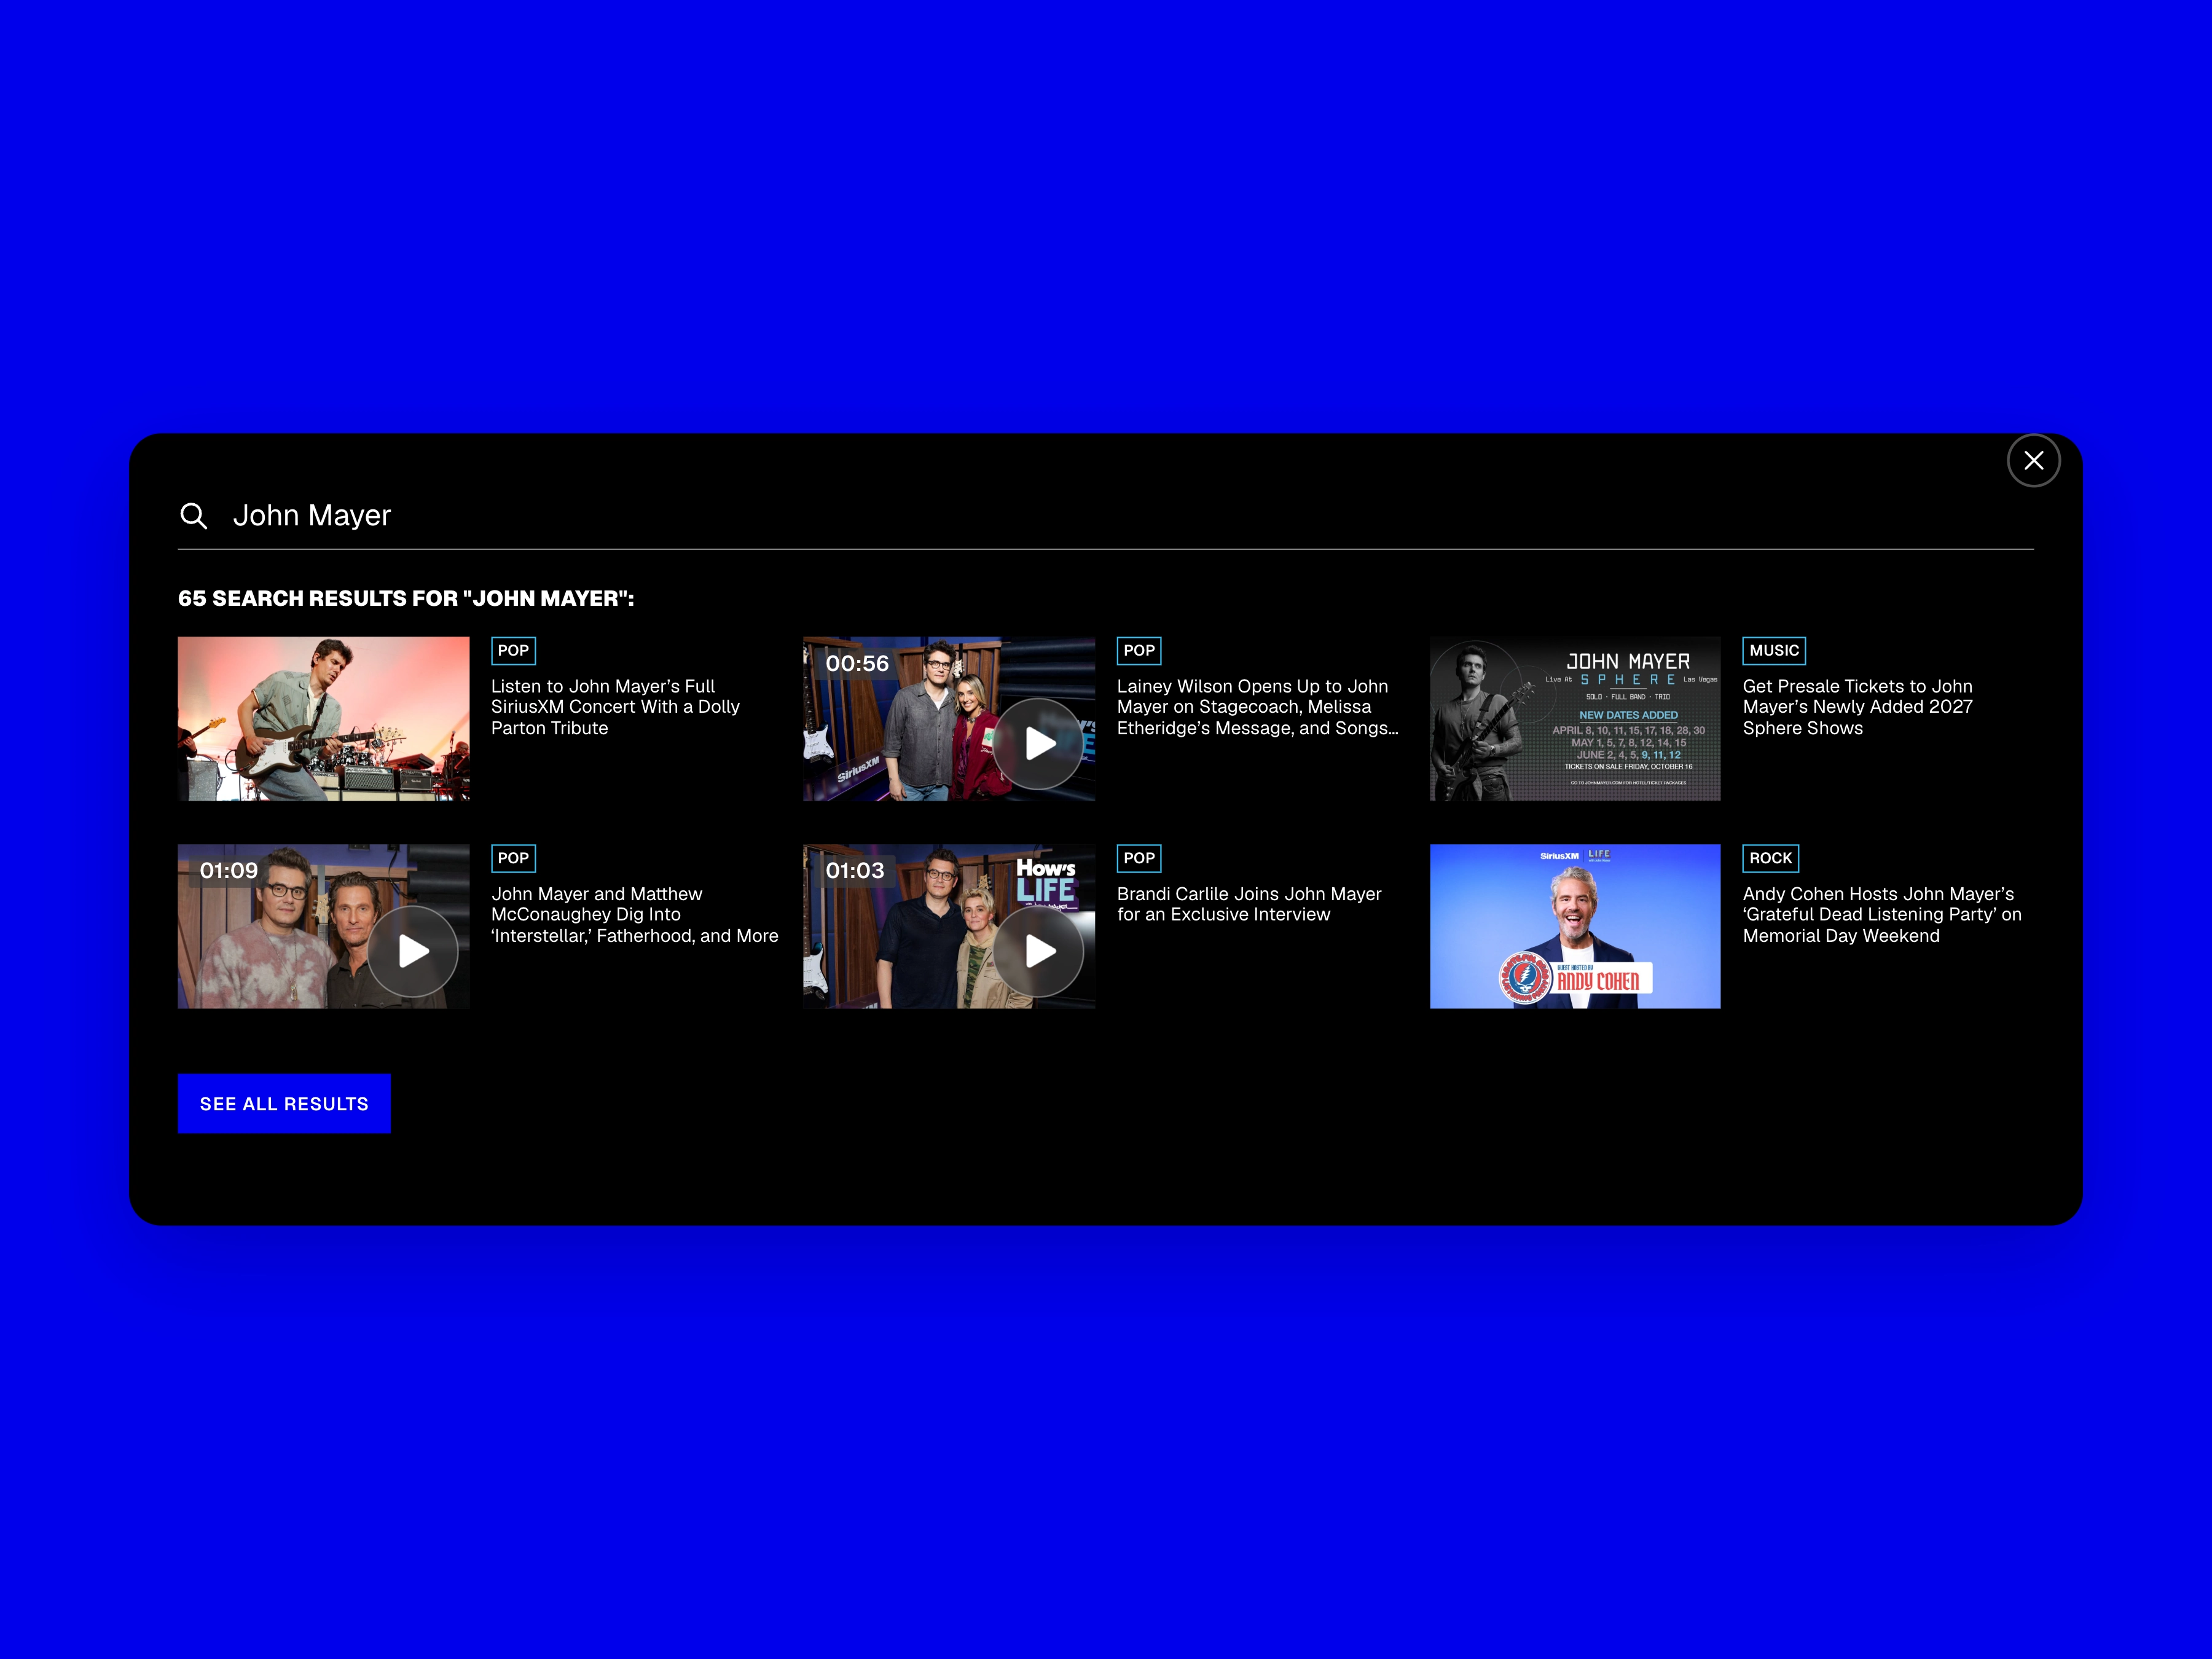Viewport: 2212px width, 1659px height.
Task: Open 'Andy Cohen Hosts' Grateful Dead Listening Party article
Action: pos(1882,915)
